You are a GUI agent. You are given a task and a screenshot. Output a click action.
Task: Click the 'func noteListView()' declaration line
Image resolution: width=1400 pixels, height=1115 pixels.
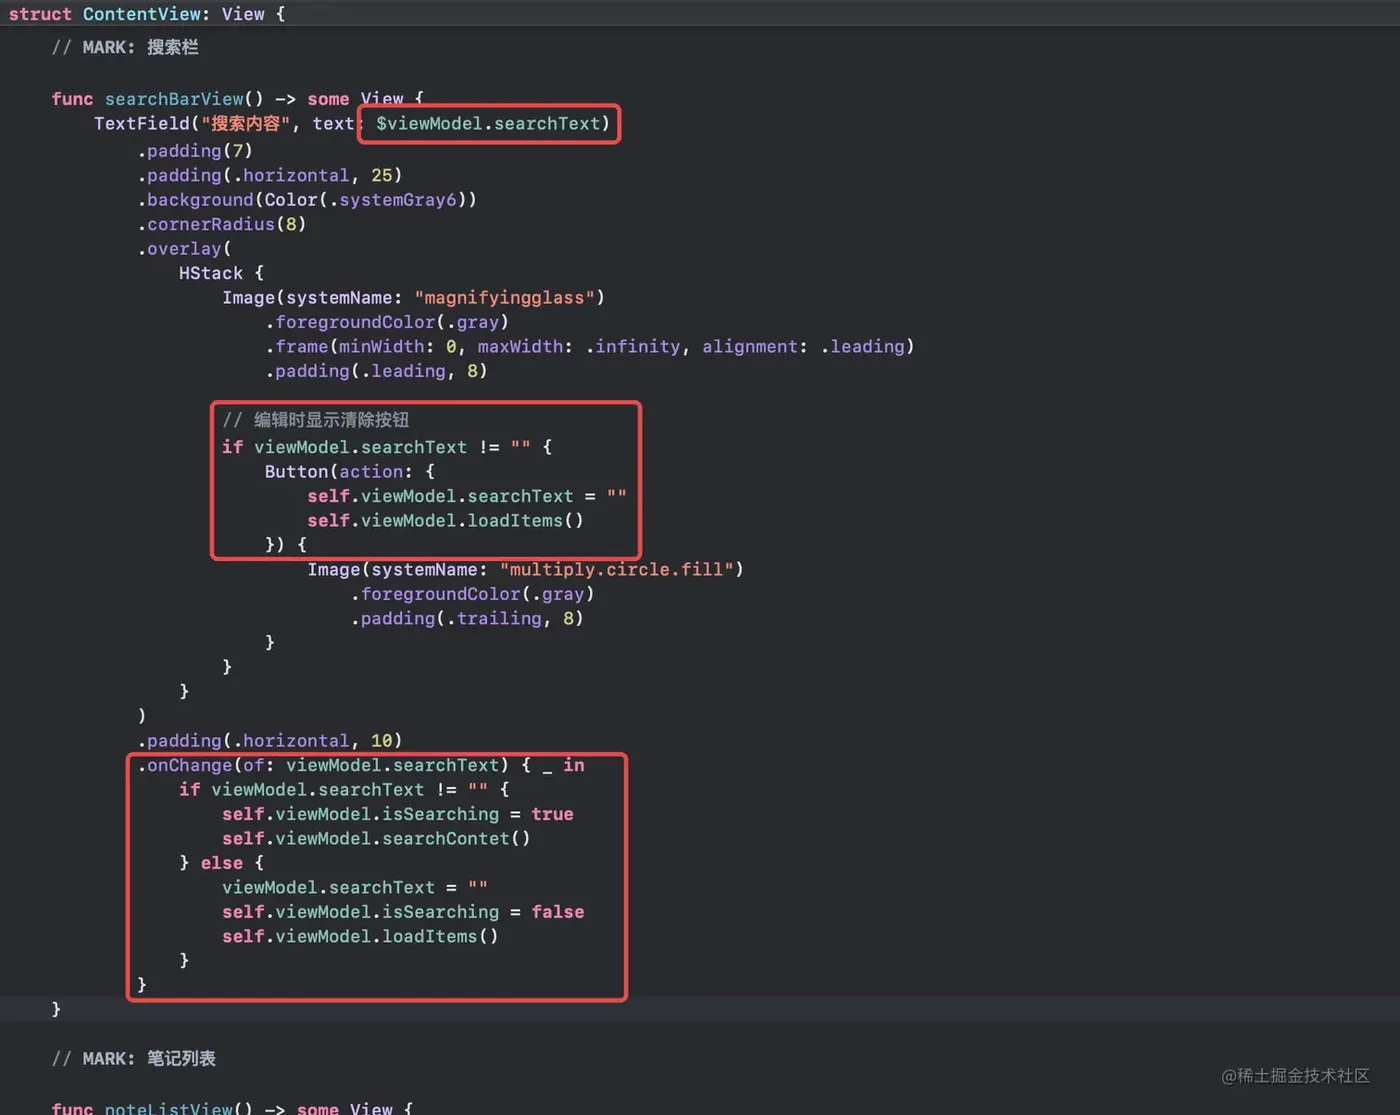click(232, 1108)
